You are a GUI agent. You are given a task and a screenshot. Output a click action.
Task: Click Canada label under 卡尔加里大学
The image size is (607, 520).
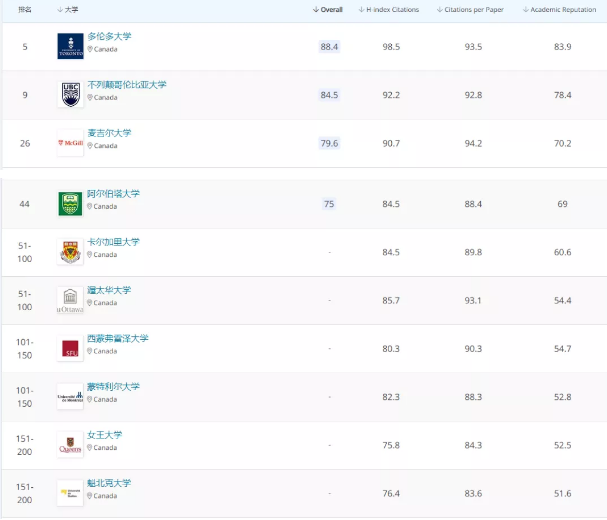(105, 254)
